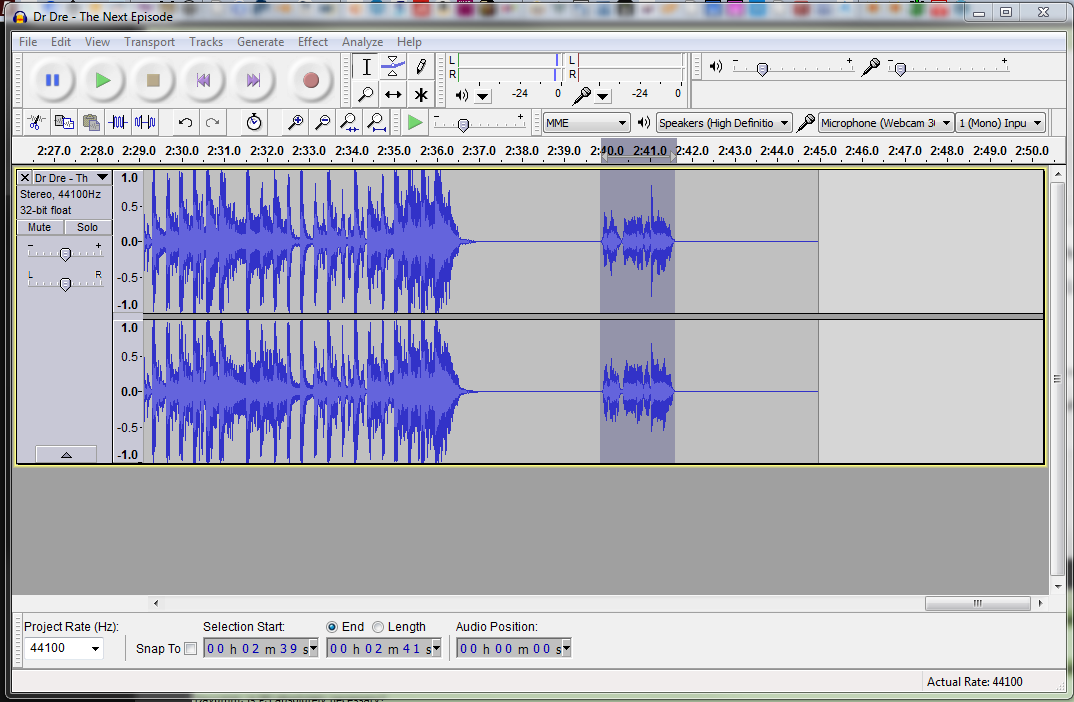This screenshot has width=1074, height=702.
Task: Click the track pan L/R slider knob
Action: [65, 284]
